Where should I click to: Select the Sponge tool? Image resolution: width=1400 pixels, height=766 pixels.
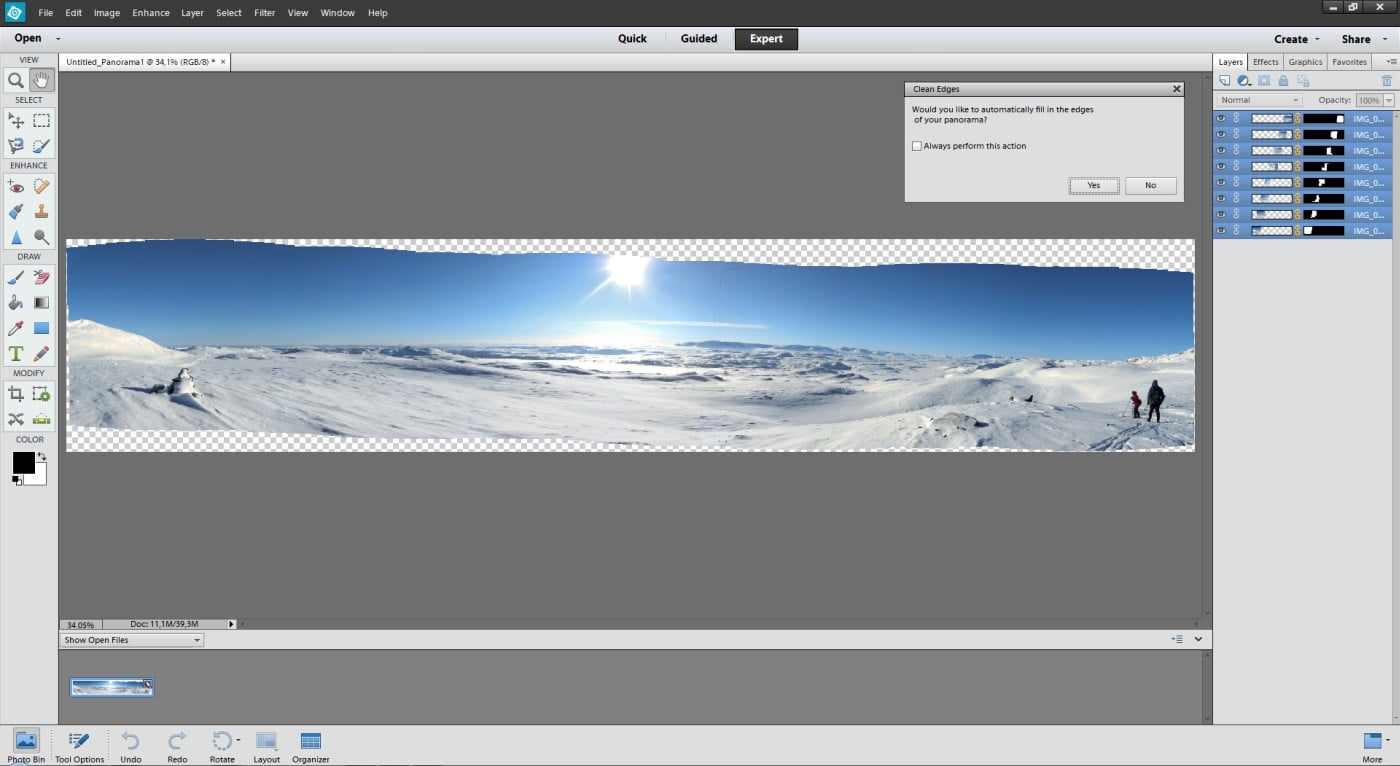(41, 237)
